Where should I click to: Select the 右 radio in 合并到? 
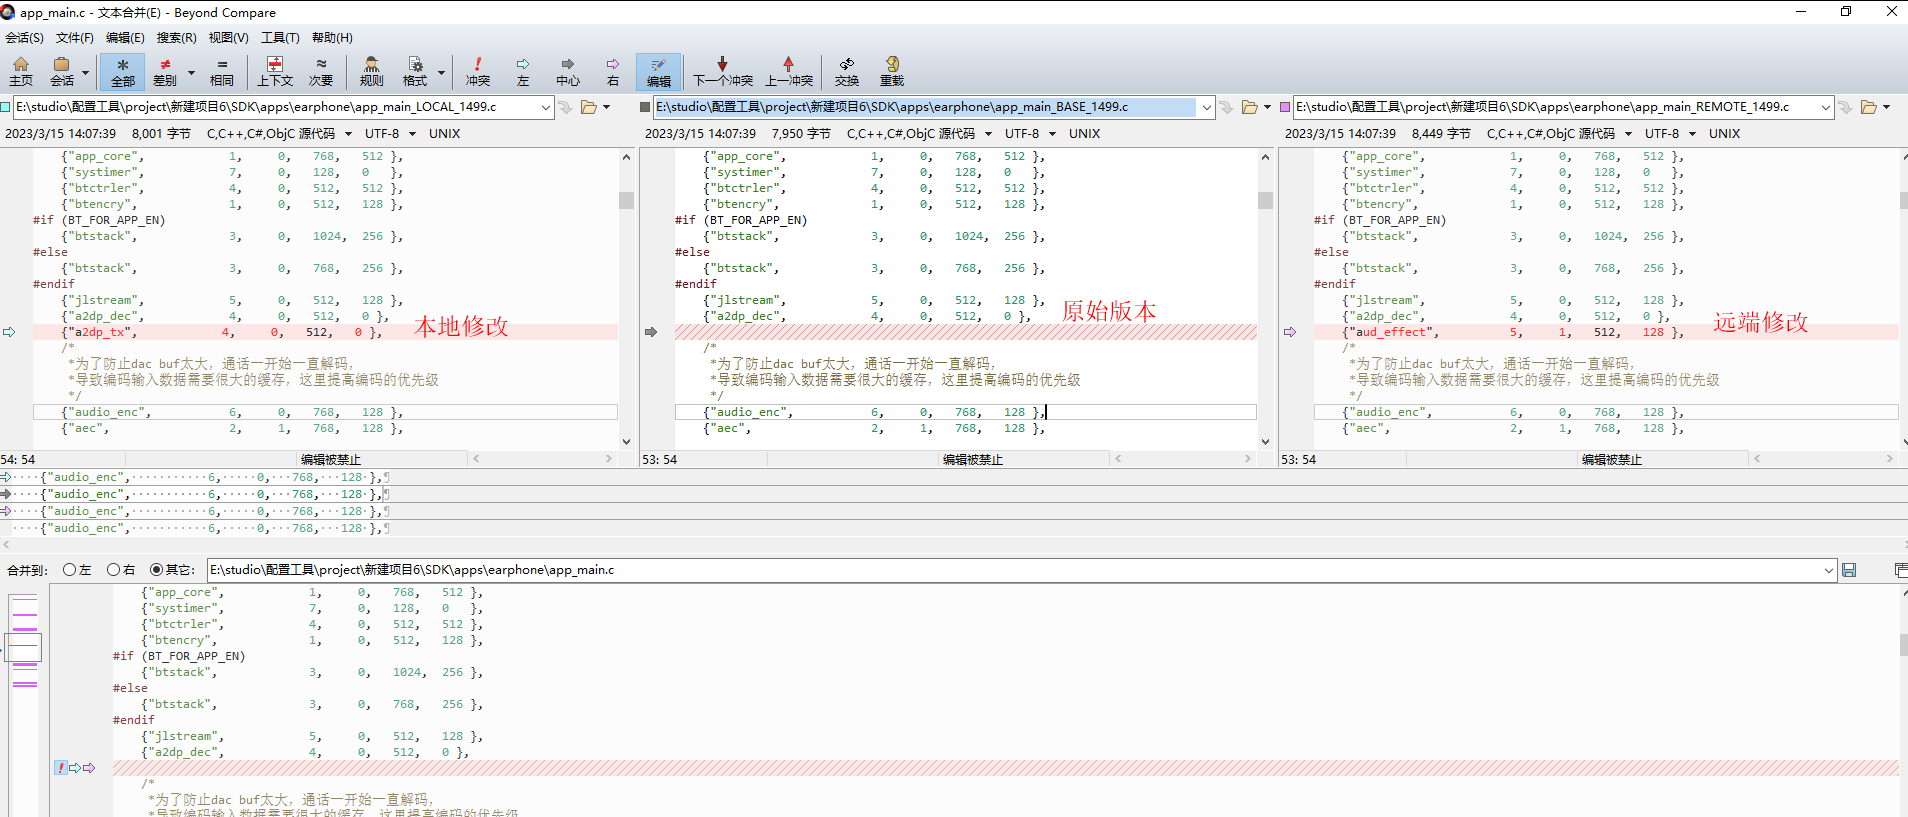click(114, 570)
